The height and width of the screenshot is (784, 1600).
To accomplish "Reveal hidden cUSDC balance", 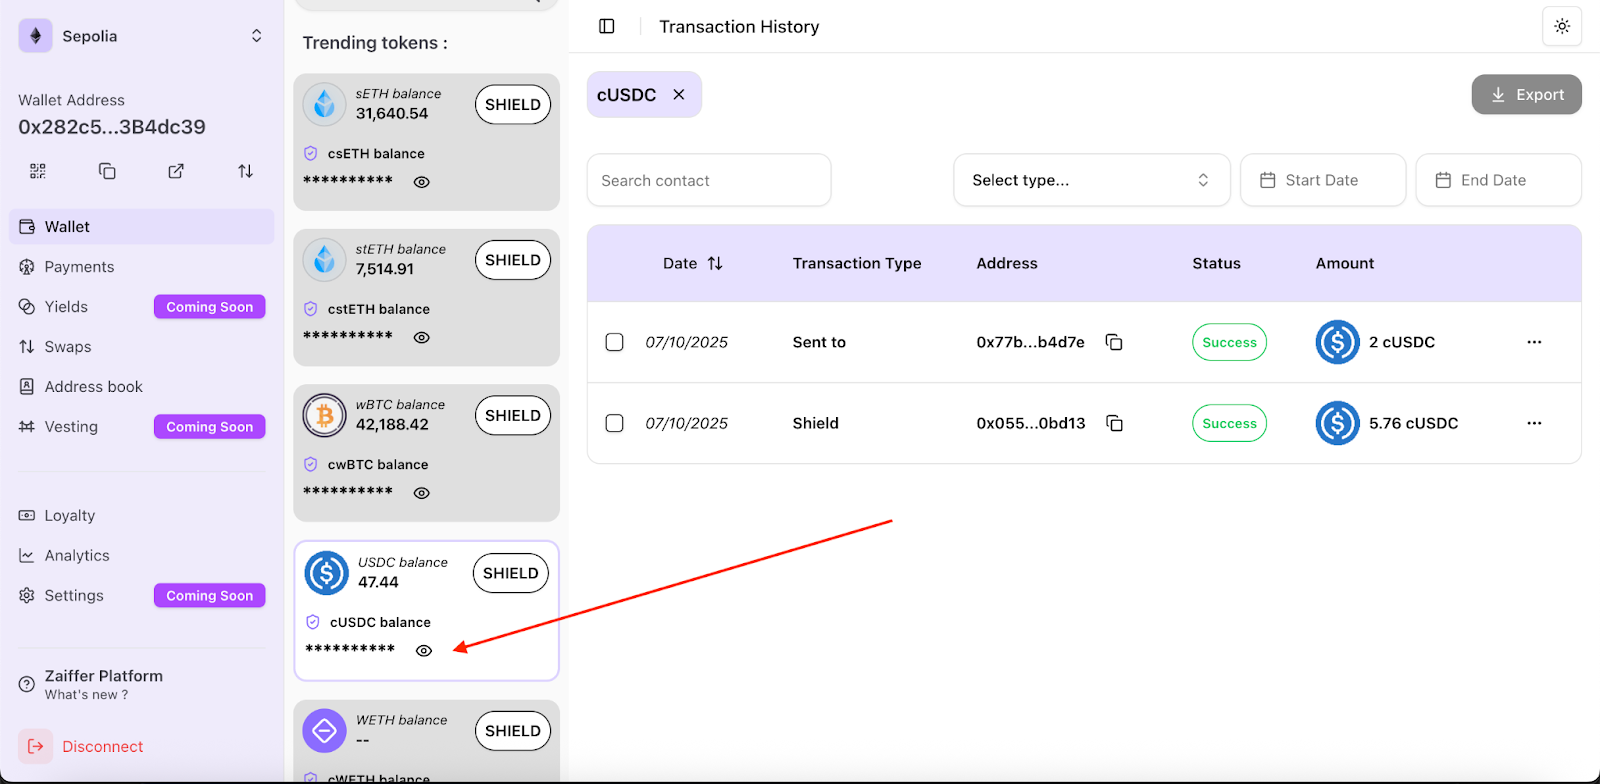I will point(424,651).
